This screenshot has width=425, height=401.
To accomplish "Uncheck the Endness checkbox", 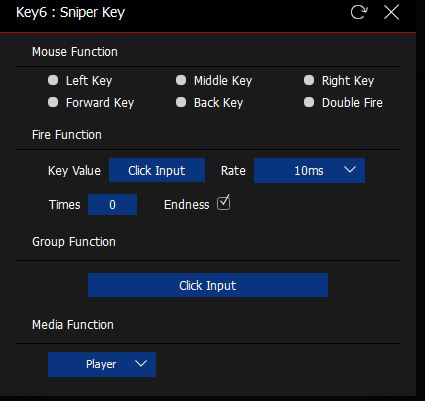I will tap(223, 203).
